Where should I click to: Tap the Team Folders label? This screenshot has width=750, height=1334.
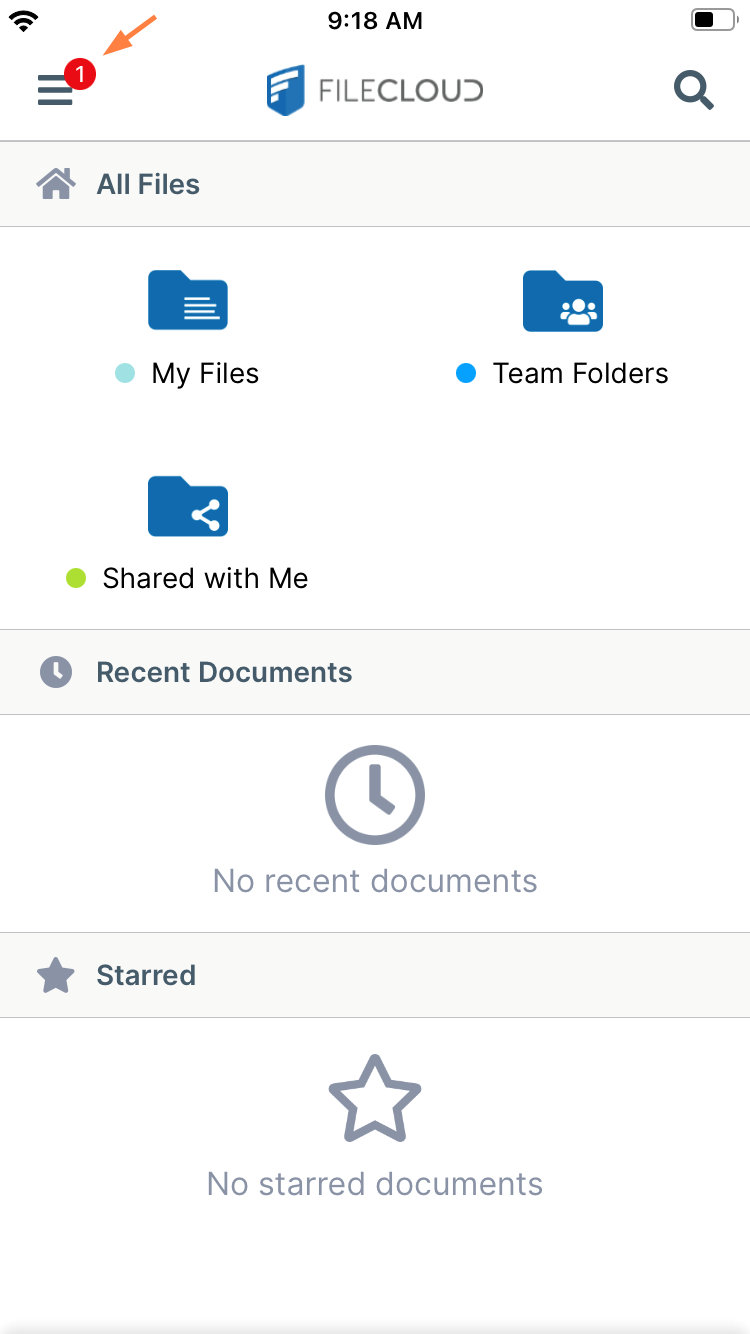click(580, 374)
